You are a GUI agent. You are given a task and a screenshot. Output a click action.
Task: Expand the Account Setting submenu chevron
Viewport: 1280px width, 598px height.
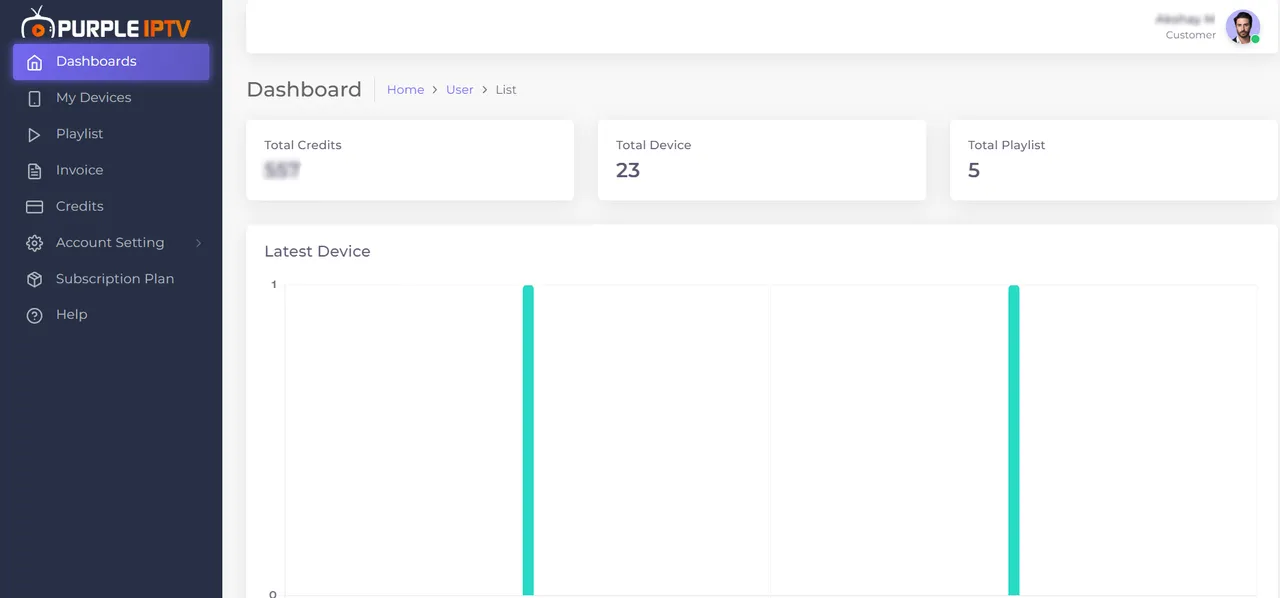coord(198,243)
